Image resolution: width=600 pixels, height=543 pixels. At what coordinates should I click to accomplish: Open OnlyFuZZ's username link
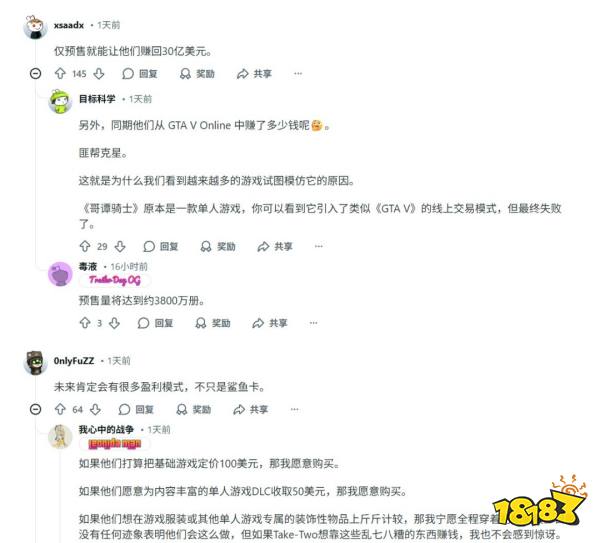pos(74,361)
